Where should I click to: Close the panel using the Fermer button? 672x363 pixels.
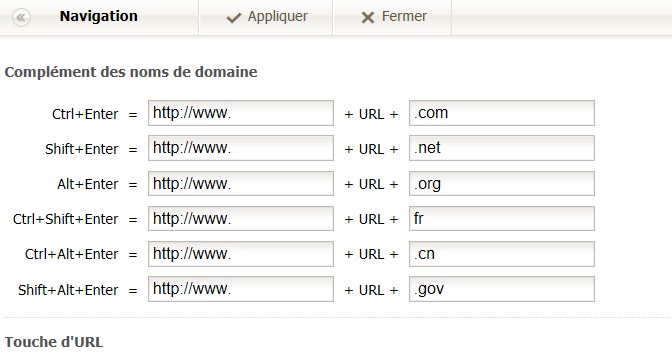392,17
